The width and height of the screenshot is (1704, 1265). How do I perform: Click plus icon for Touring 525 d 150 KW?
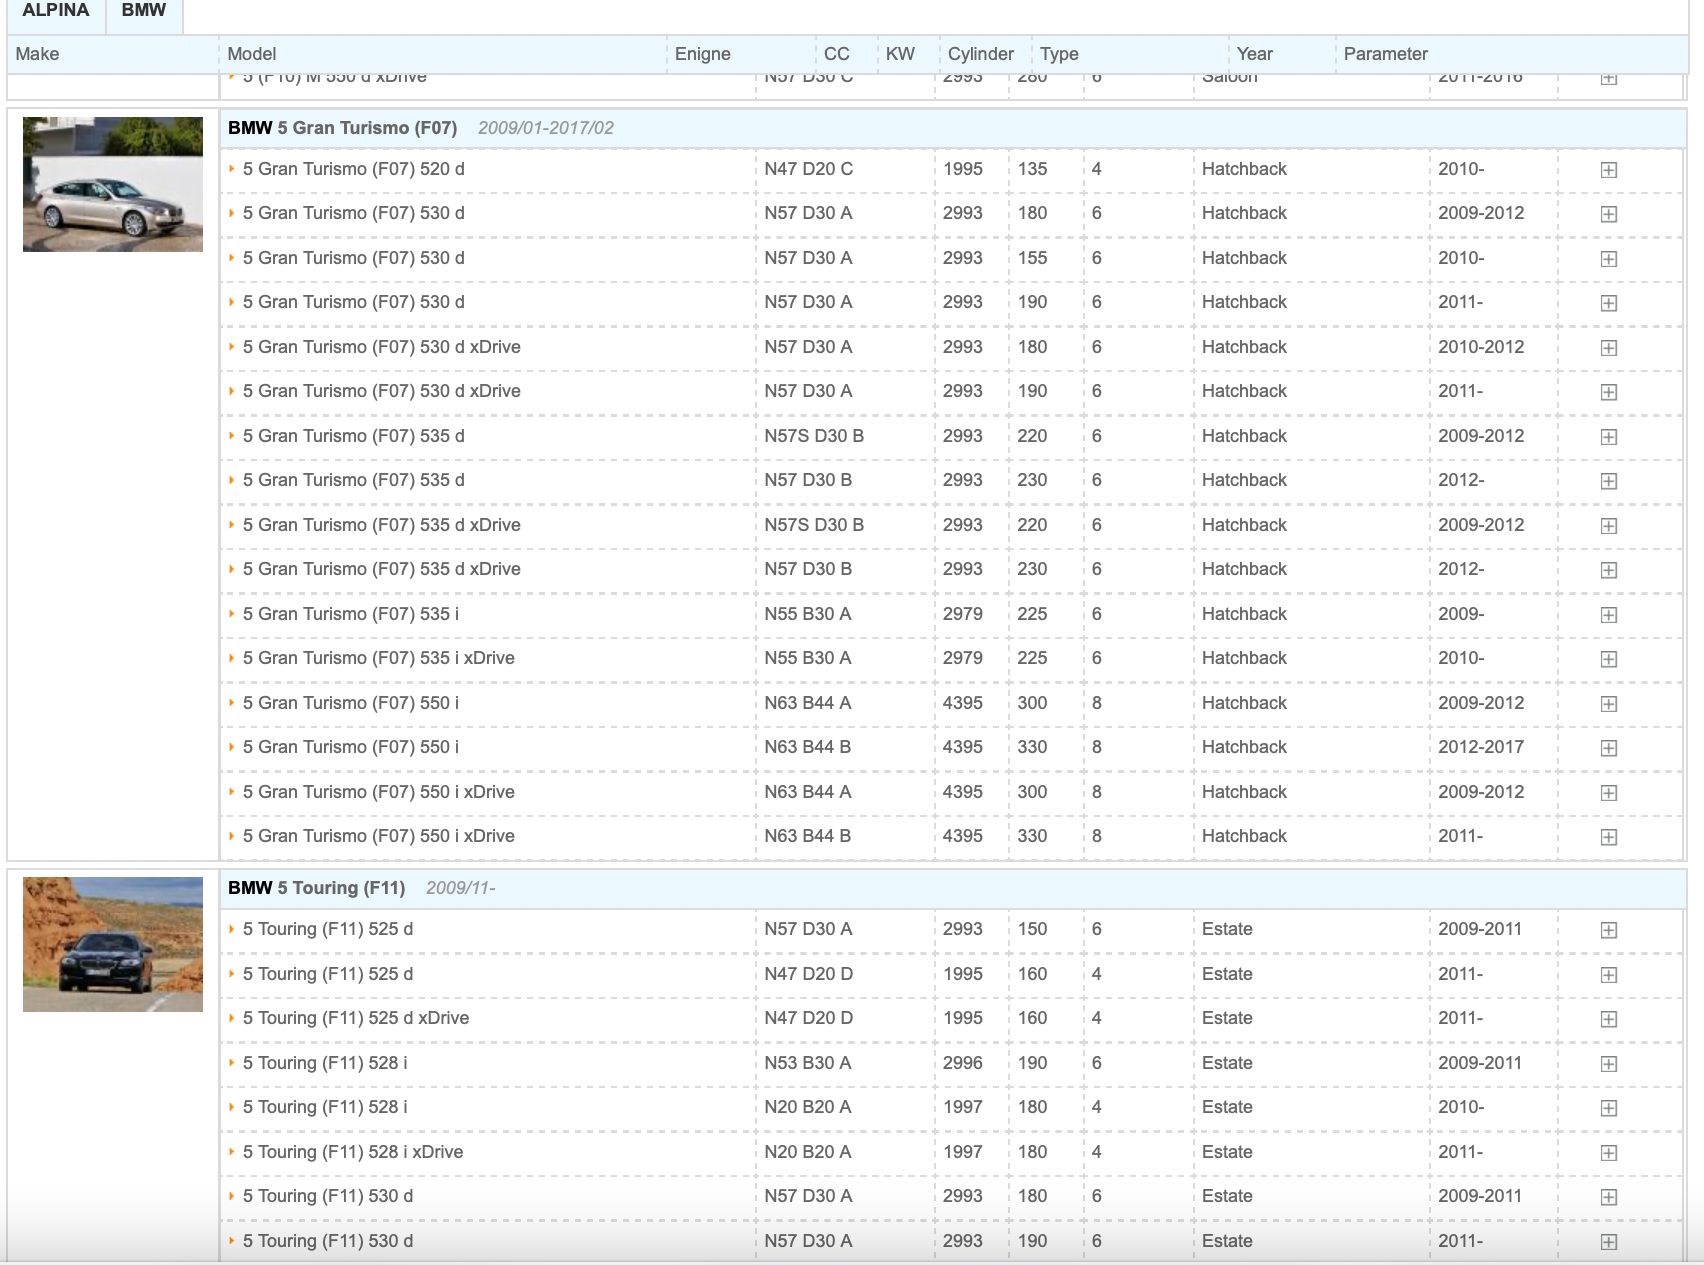pos(1608,930)
